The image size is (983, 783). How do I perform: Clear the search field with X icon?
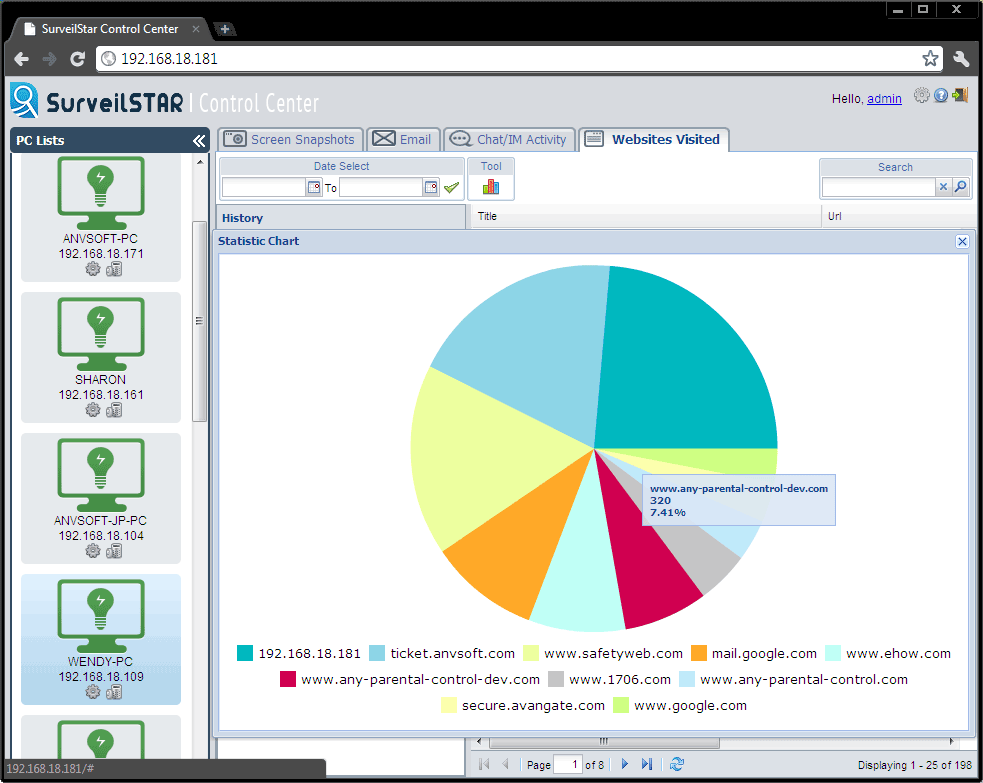pyautogui.click(x=943, y=187)
